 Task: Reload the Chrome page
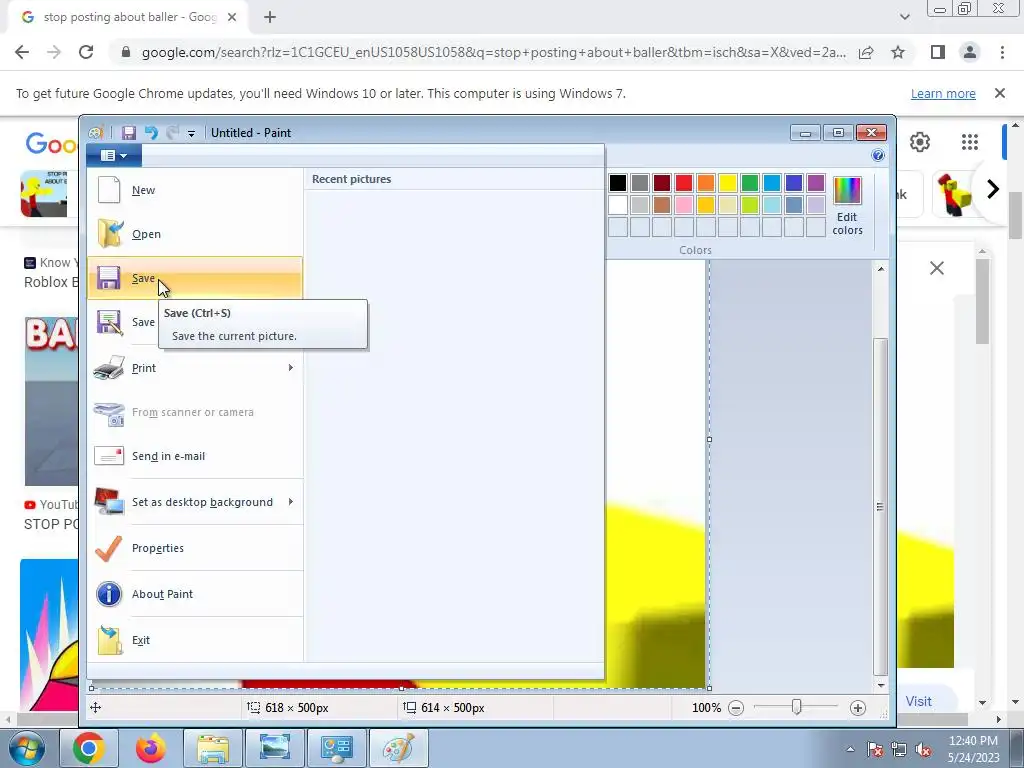(x=86, y=52)
